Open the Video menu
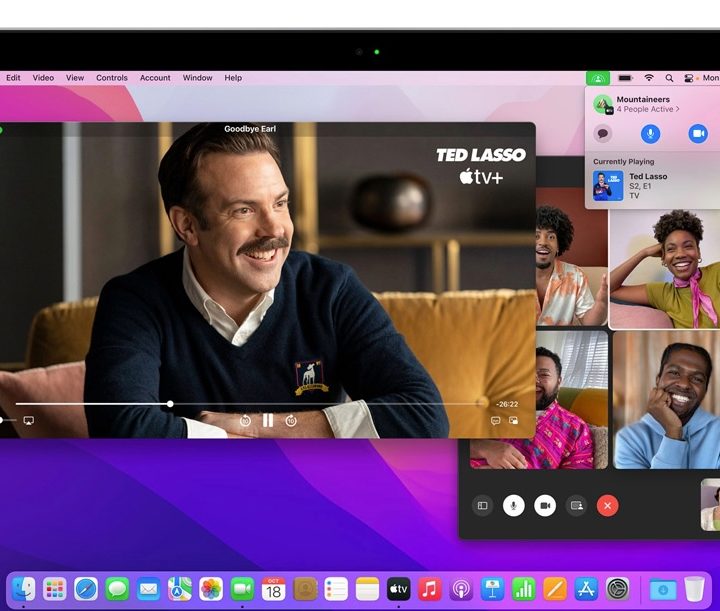This screenshot has height=611, width=720. [x=43, y=78]
